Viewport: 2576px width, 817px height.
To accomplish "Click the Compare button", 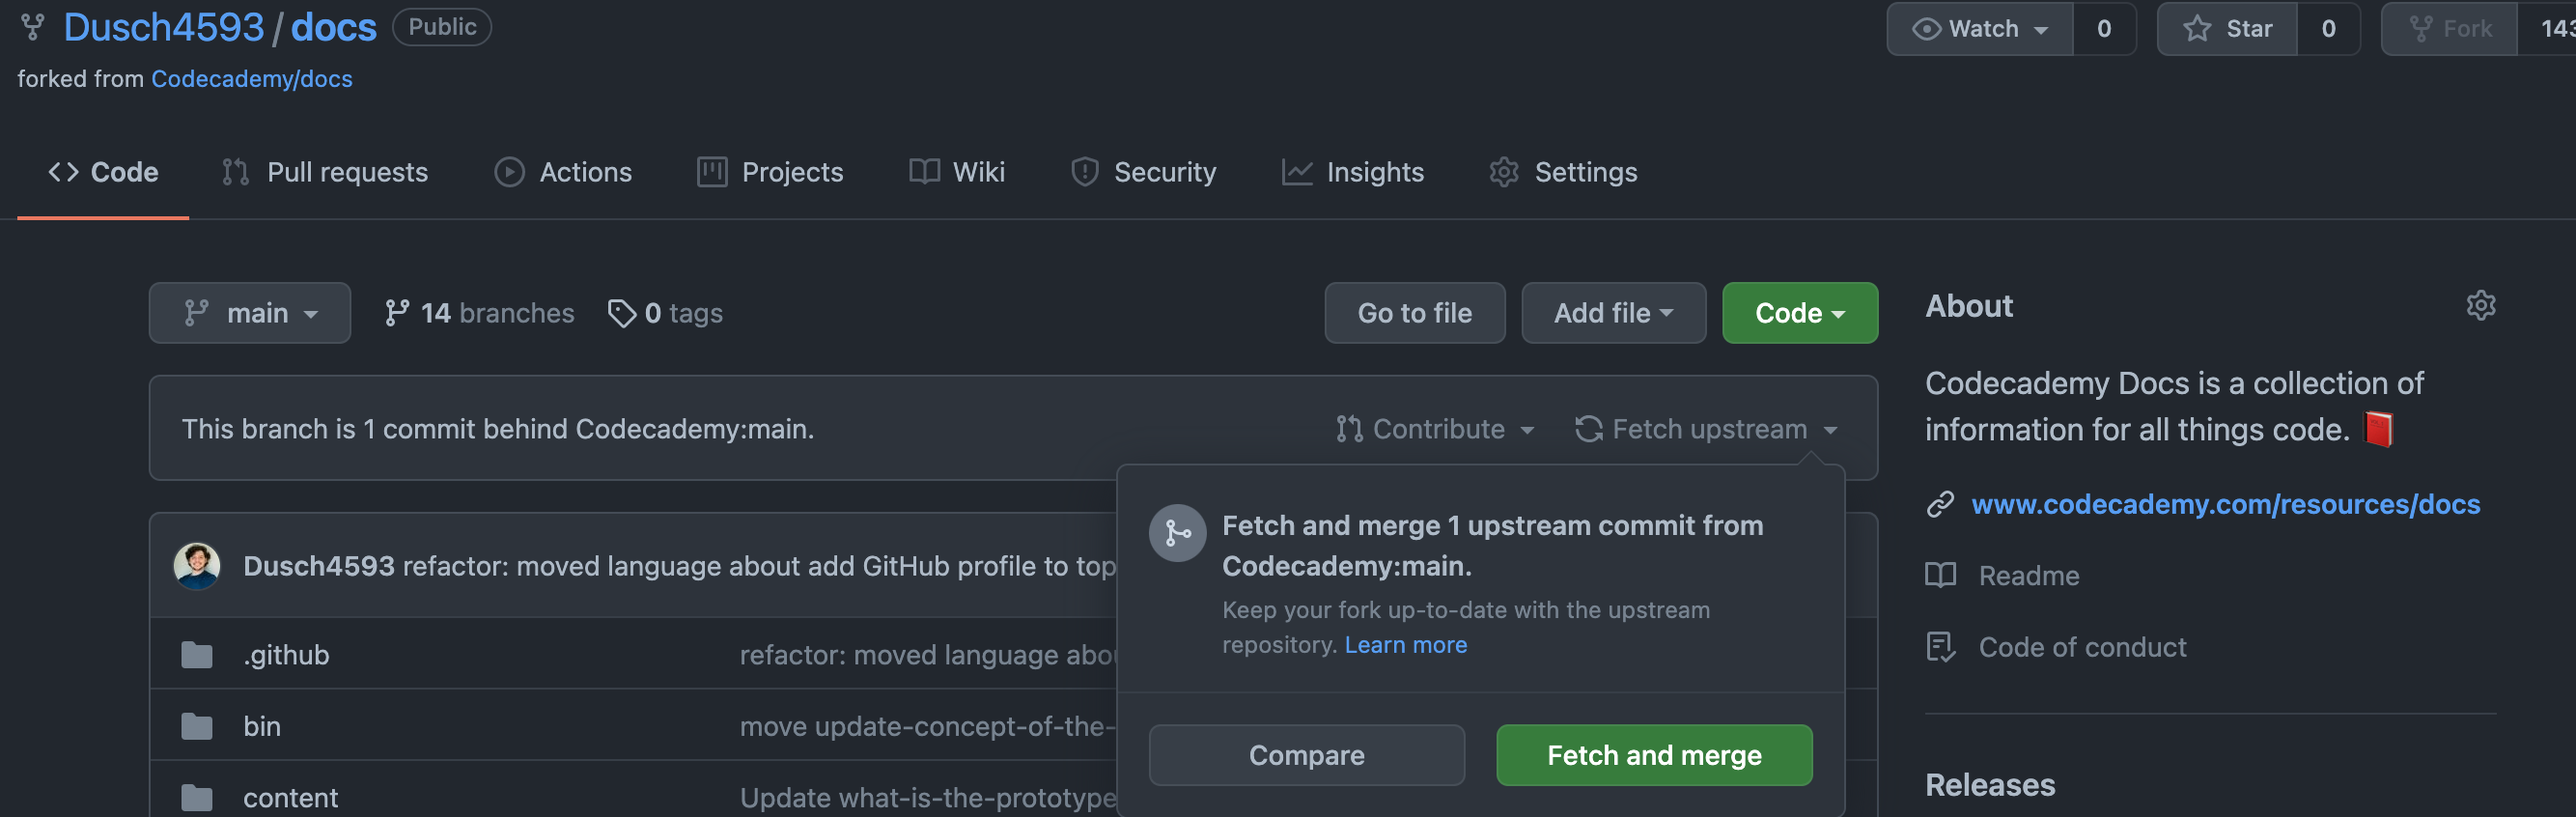I will (x=1306, y=755).
